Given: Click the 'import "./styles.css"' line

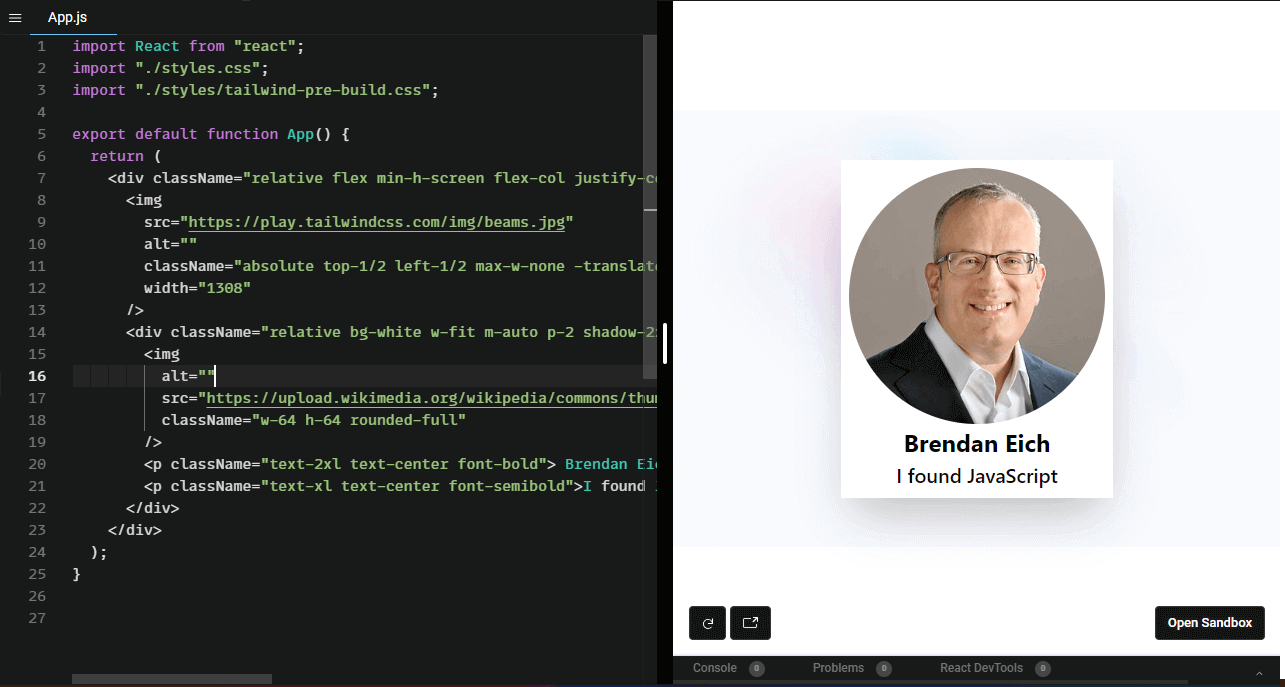Looking at the screenshot, I should coord(171,68).
